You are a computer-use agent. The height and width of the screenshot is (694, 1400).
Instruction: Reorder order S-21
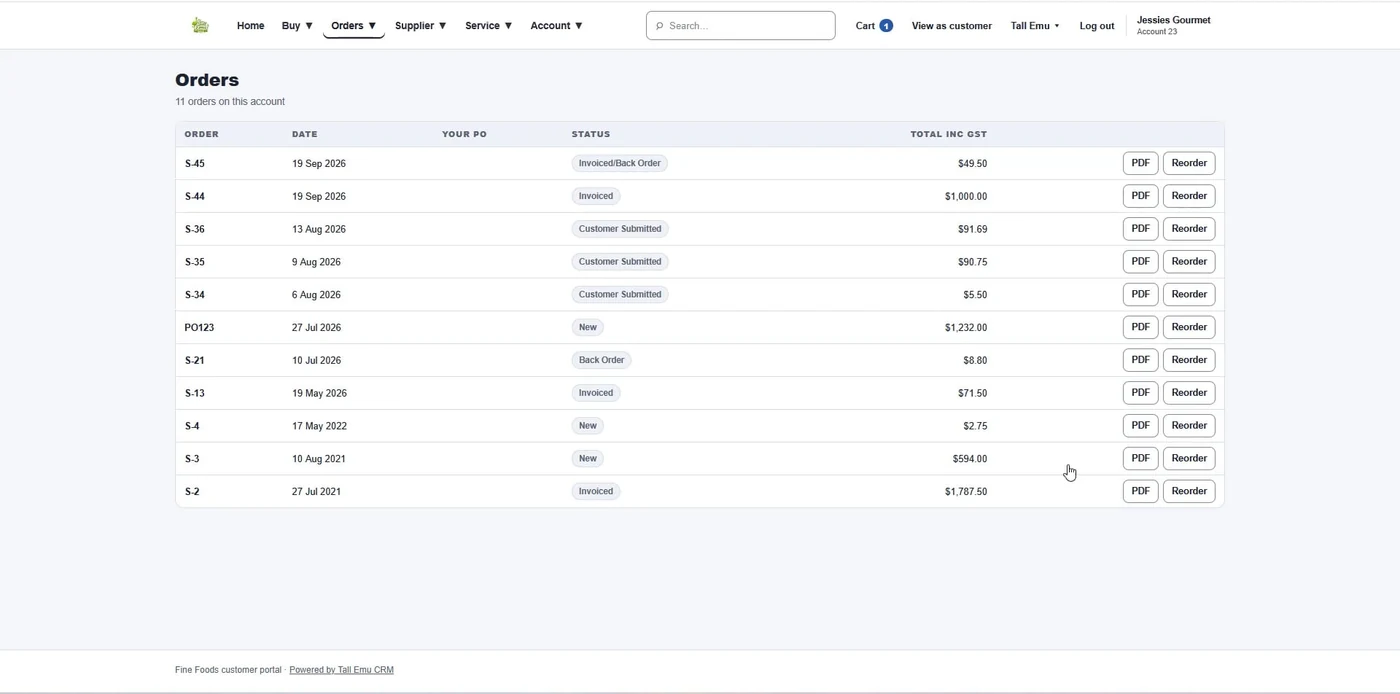tap(1189, 360)
